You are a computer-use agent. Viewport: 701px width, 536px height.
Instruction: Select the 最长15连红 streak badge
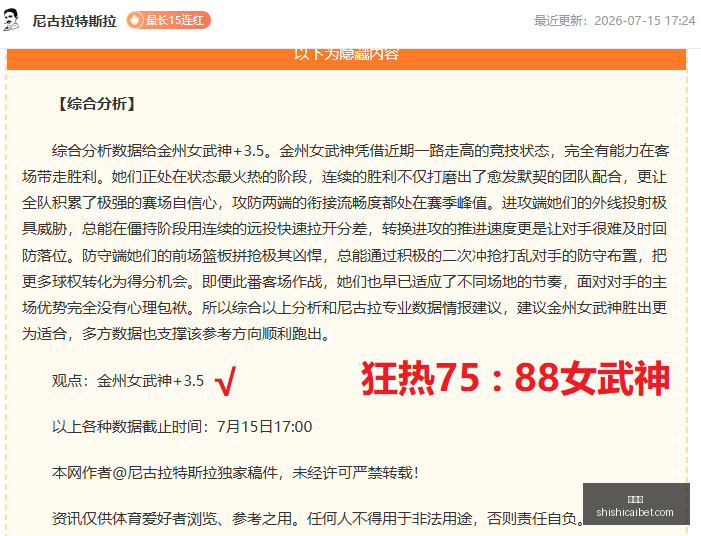tap(168, 20)
